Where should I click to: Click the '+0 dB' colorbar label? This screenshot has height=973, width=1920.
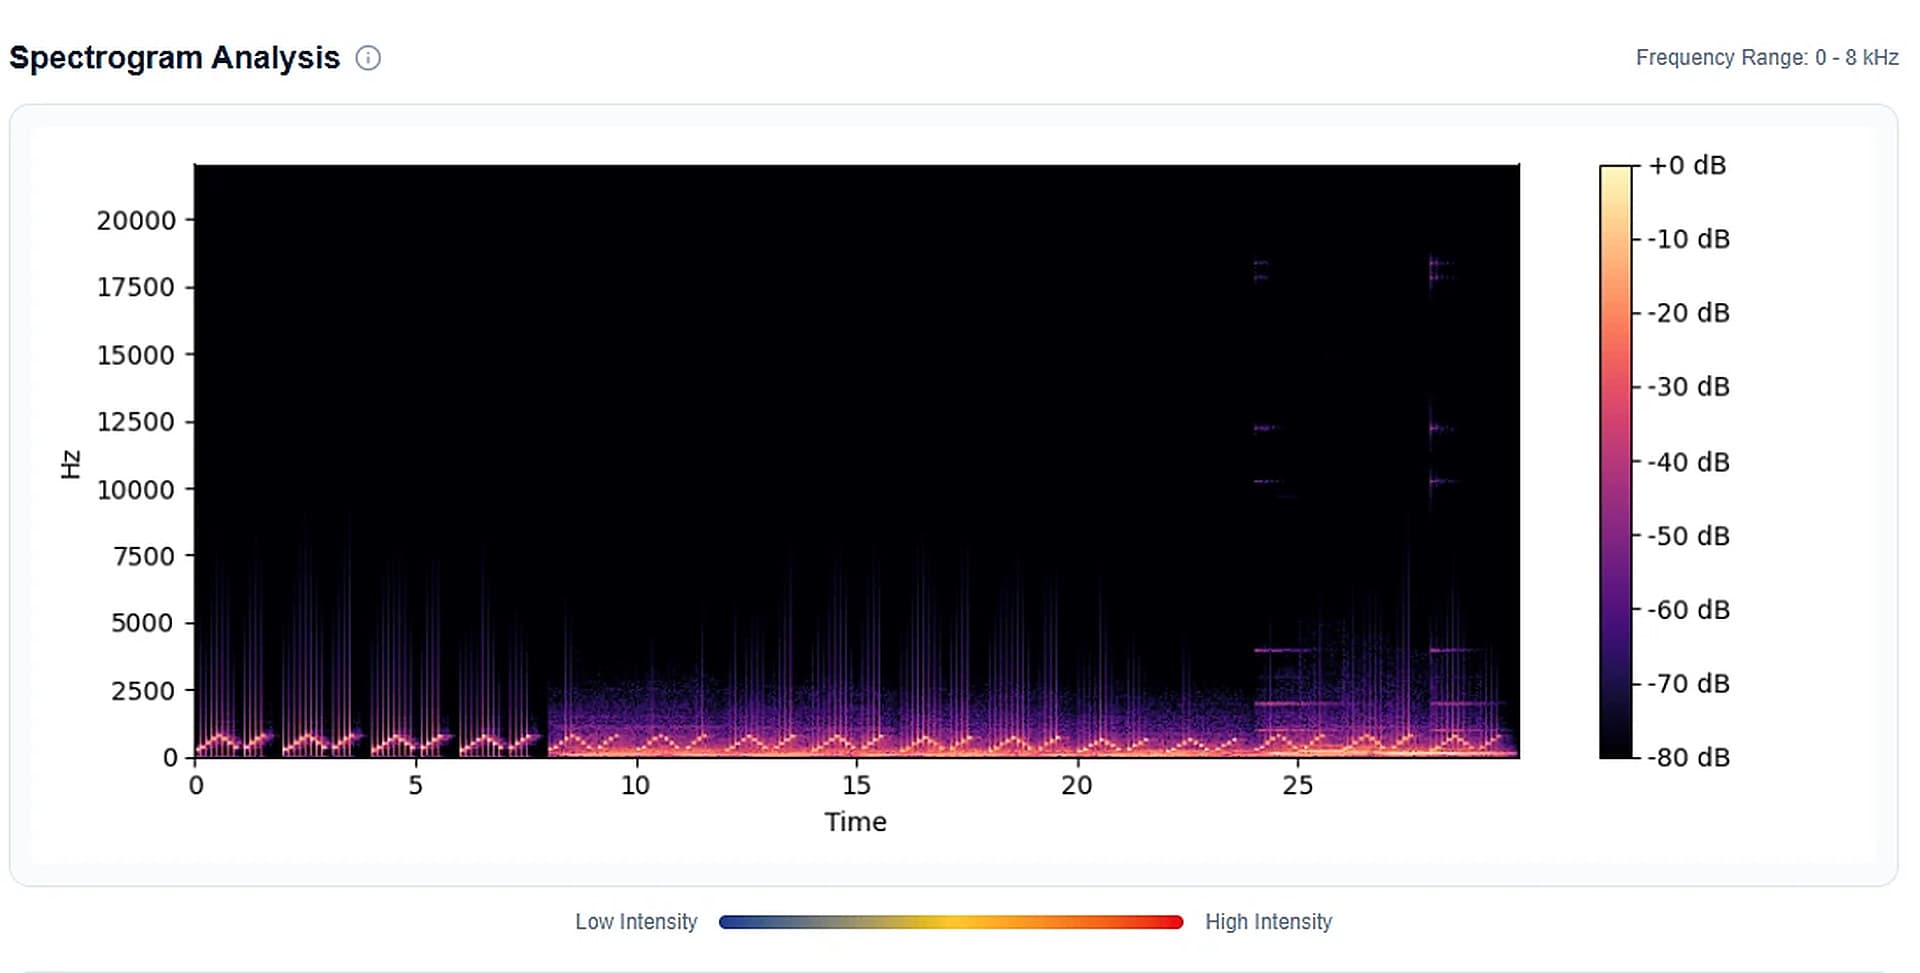click(x=1687, y=165)
